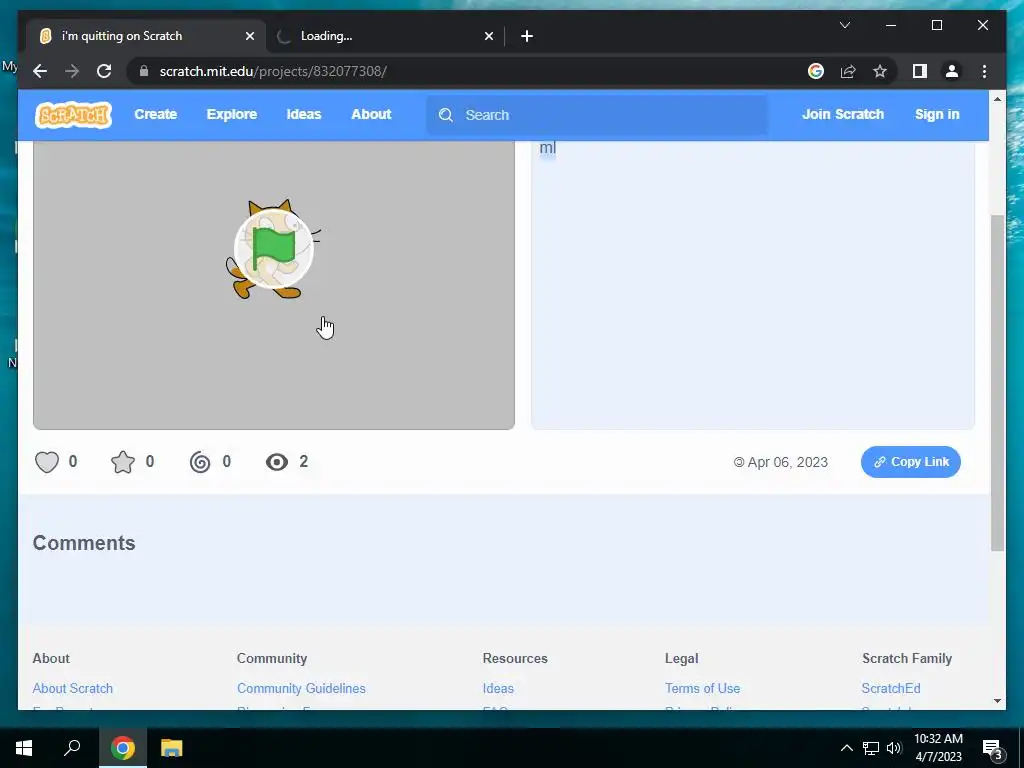This screenshot has height=768, width=1024.
Task: Close the Loading tab
Action: (x=488, y=36)
